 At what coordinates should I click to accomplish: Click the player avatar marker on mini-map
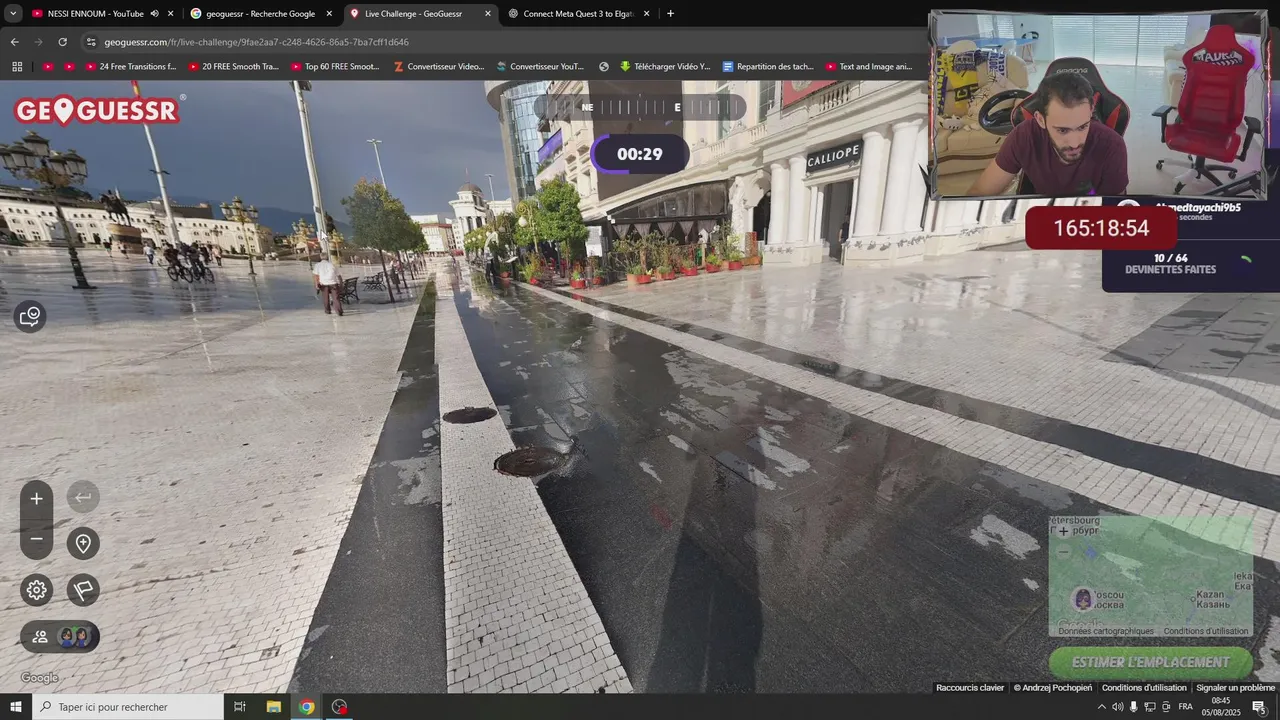(x=1082, y=599)
